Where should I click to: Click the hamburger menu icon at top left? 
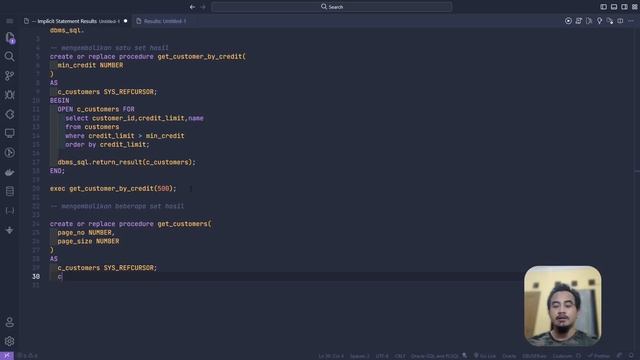[10, 21]
